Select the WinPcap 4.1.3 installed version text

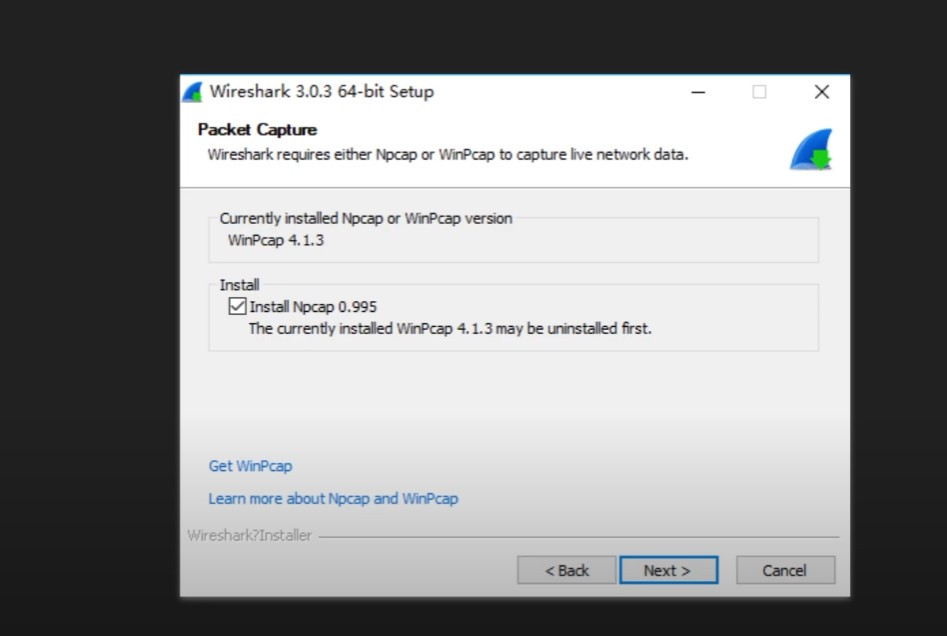[275, 240]
